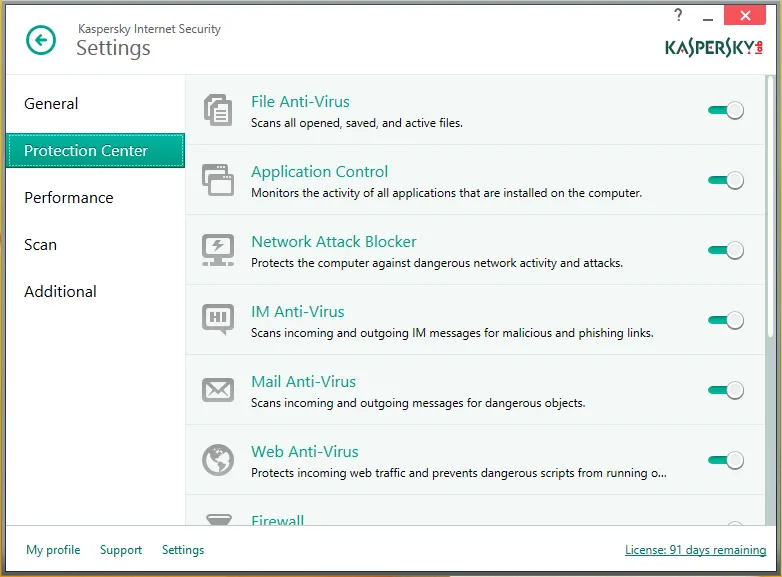Open My profile in the footer

click(x=53, y=550)
